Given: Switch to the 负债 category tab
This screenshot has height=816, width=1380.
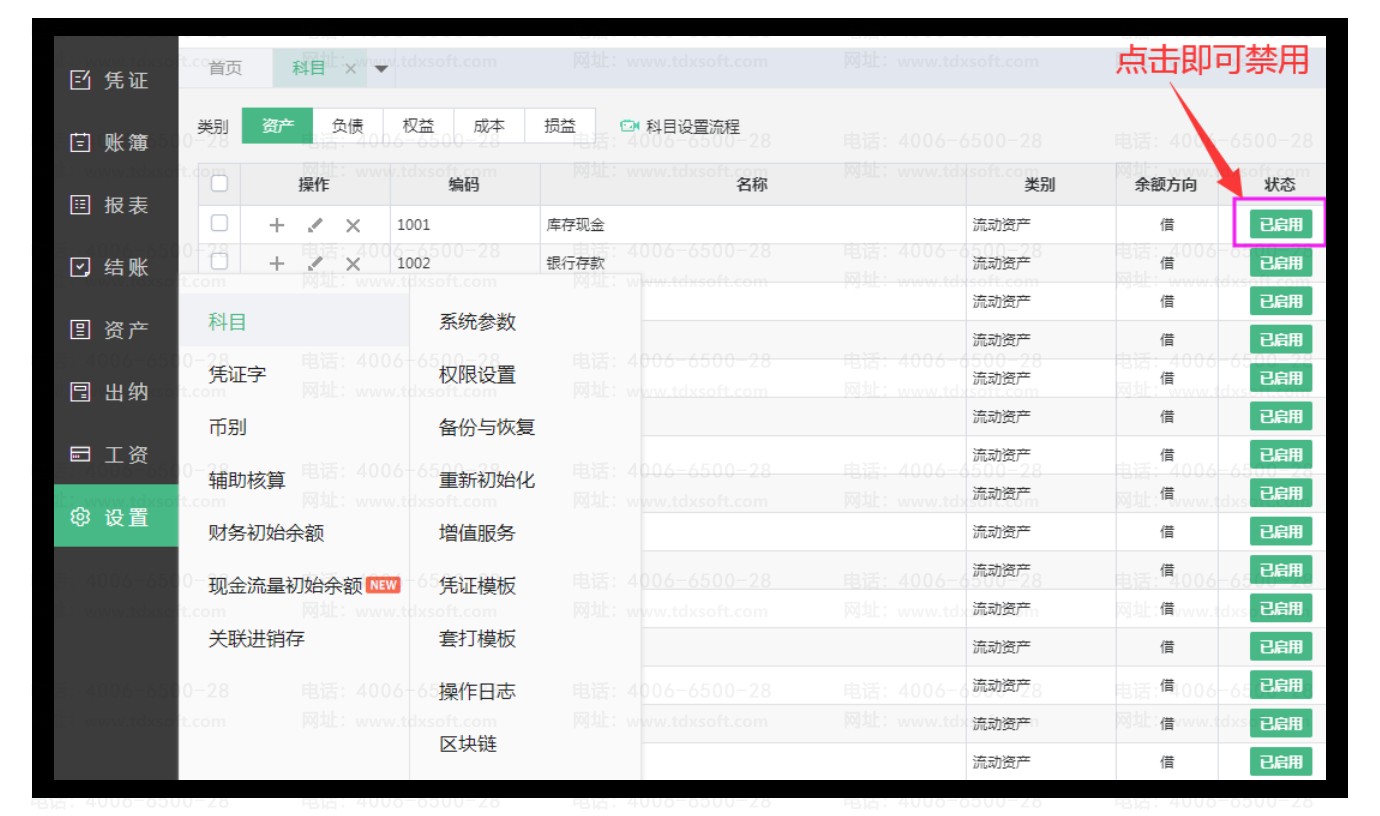Looking at the screenshot, I should click(x=347, y=126).
